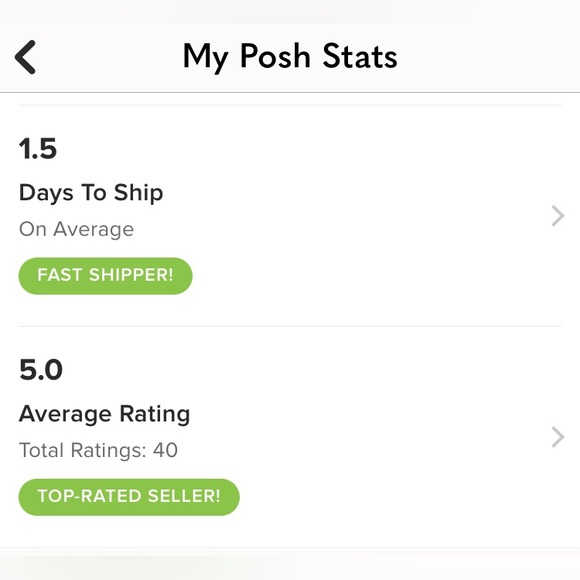
Task: Open Average Rating details chevron
Action: [558, 437]
